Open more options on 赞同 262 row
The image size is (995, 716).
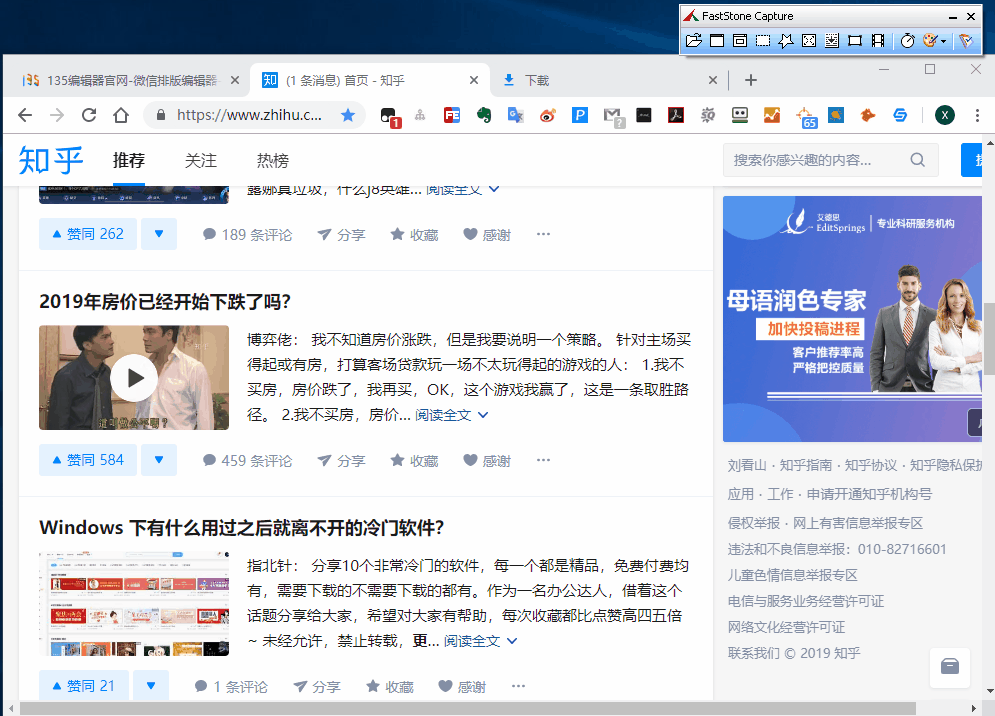coord(543,234)
